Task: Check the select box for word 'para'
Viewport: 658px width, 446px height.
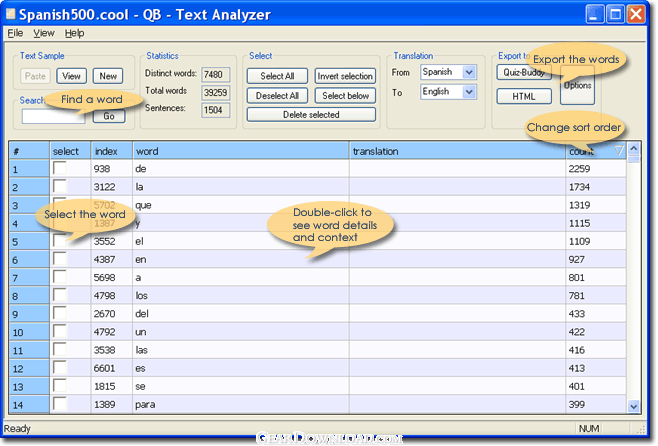Action: 60,404
